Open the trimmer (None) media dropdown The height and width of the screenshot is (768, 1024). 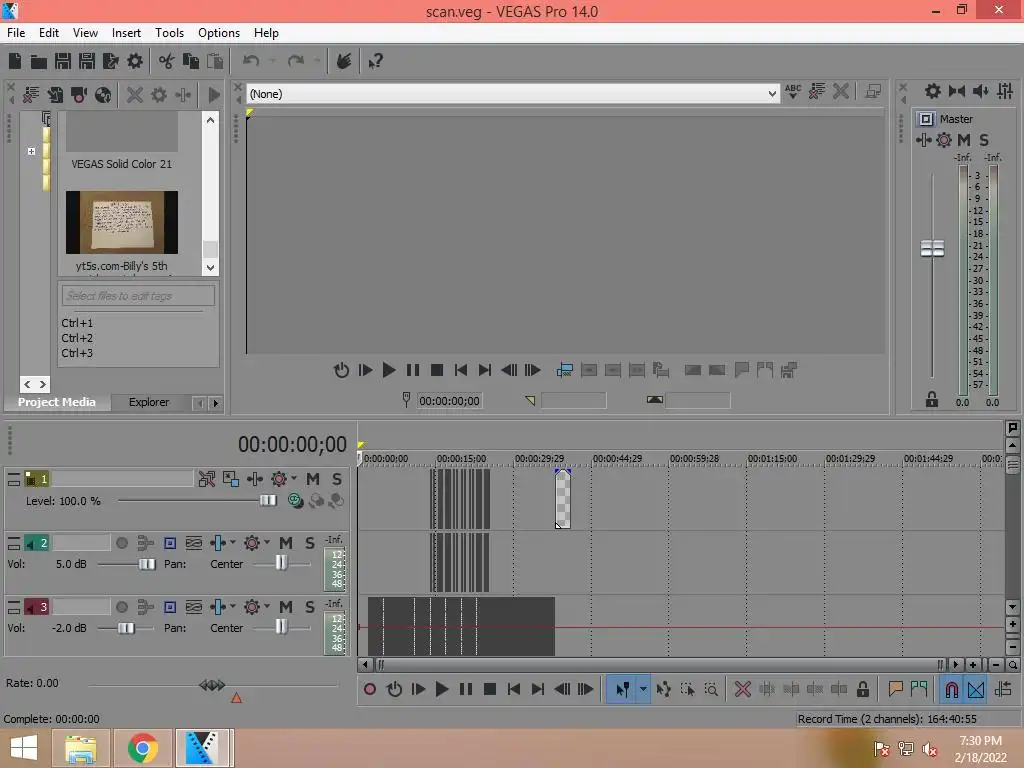[772, 94]
